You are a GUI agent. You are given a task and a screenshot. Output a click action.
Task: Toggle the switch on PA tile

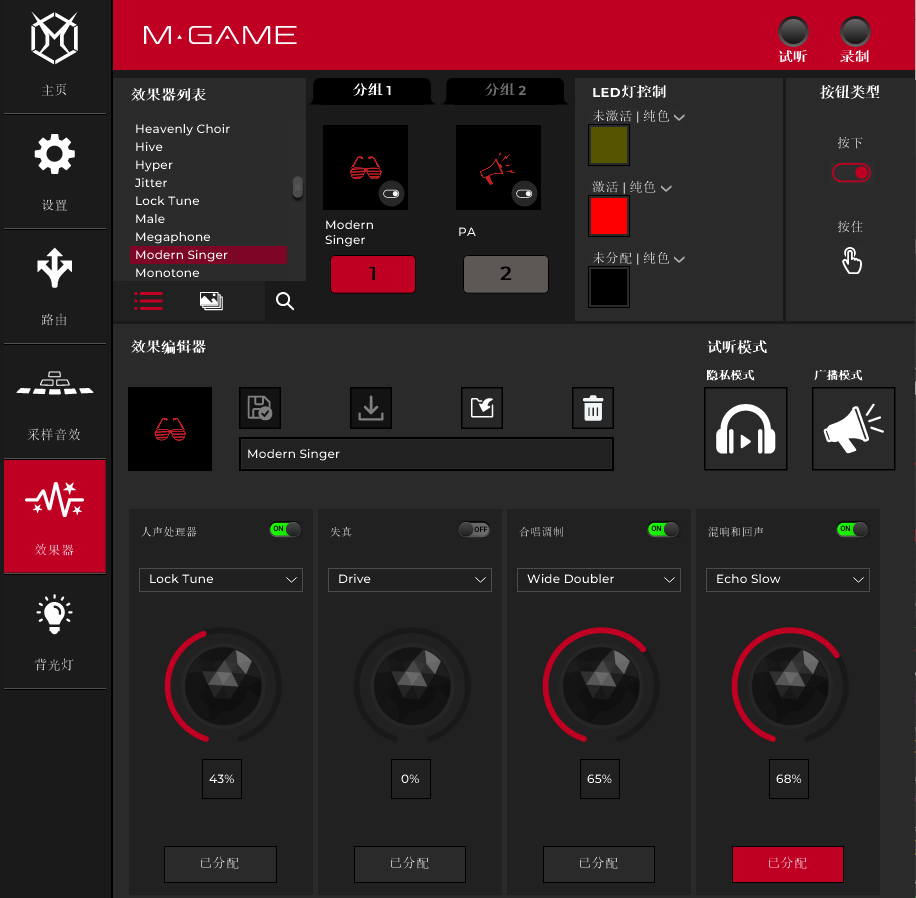[x=524, y=193]
